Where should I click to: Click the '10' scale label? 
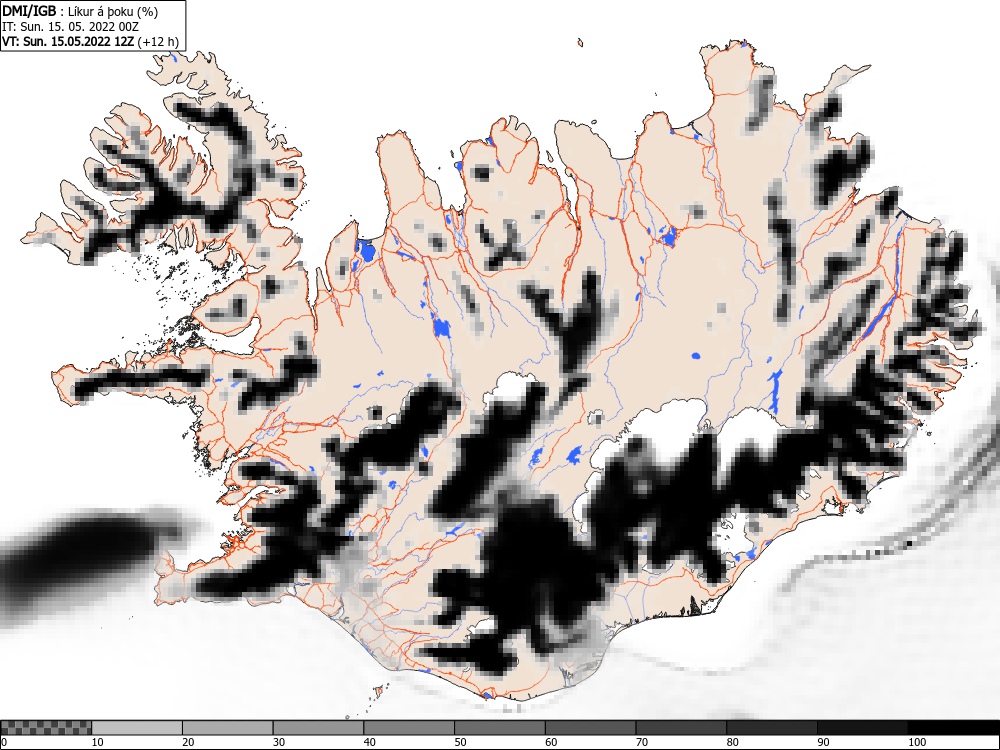[98, 742]
